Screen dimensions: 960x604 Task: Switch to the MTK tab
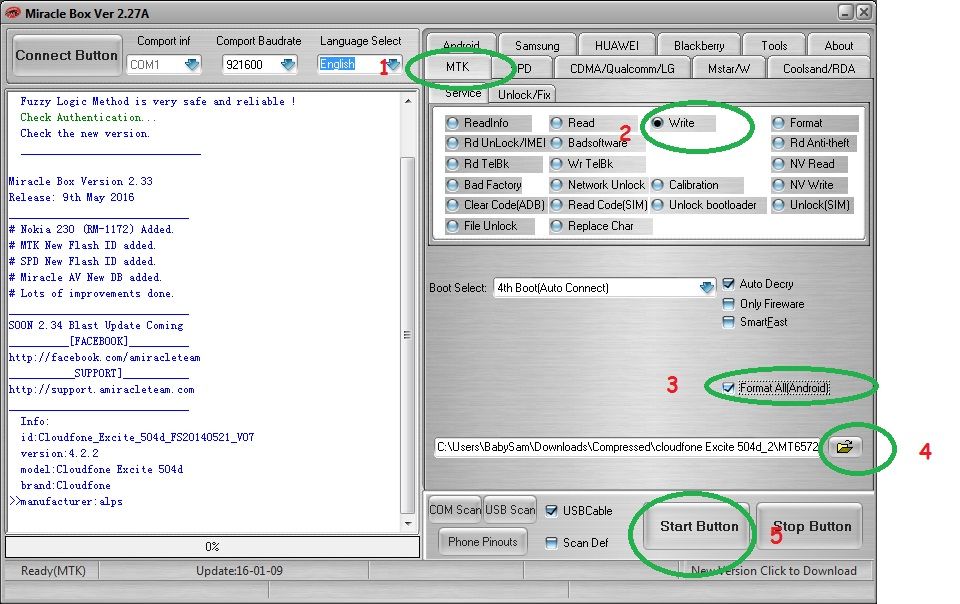(458, 67)
